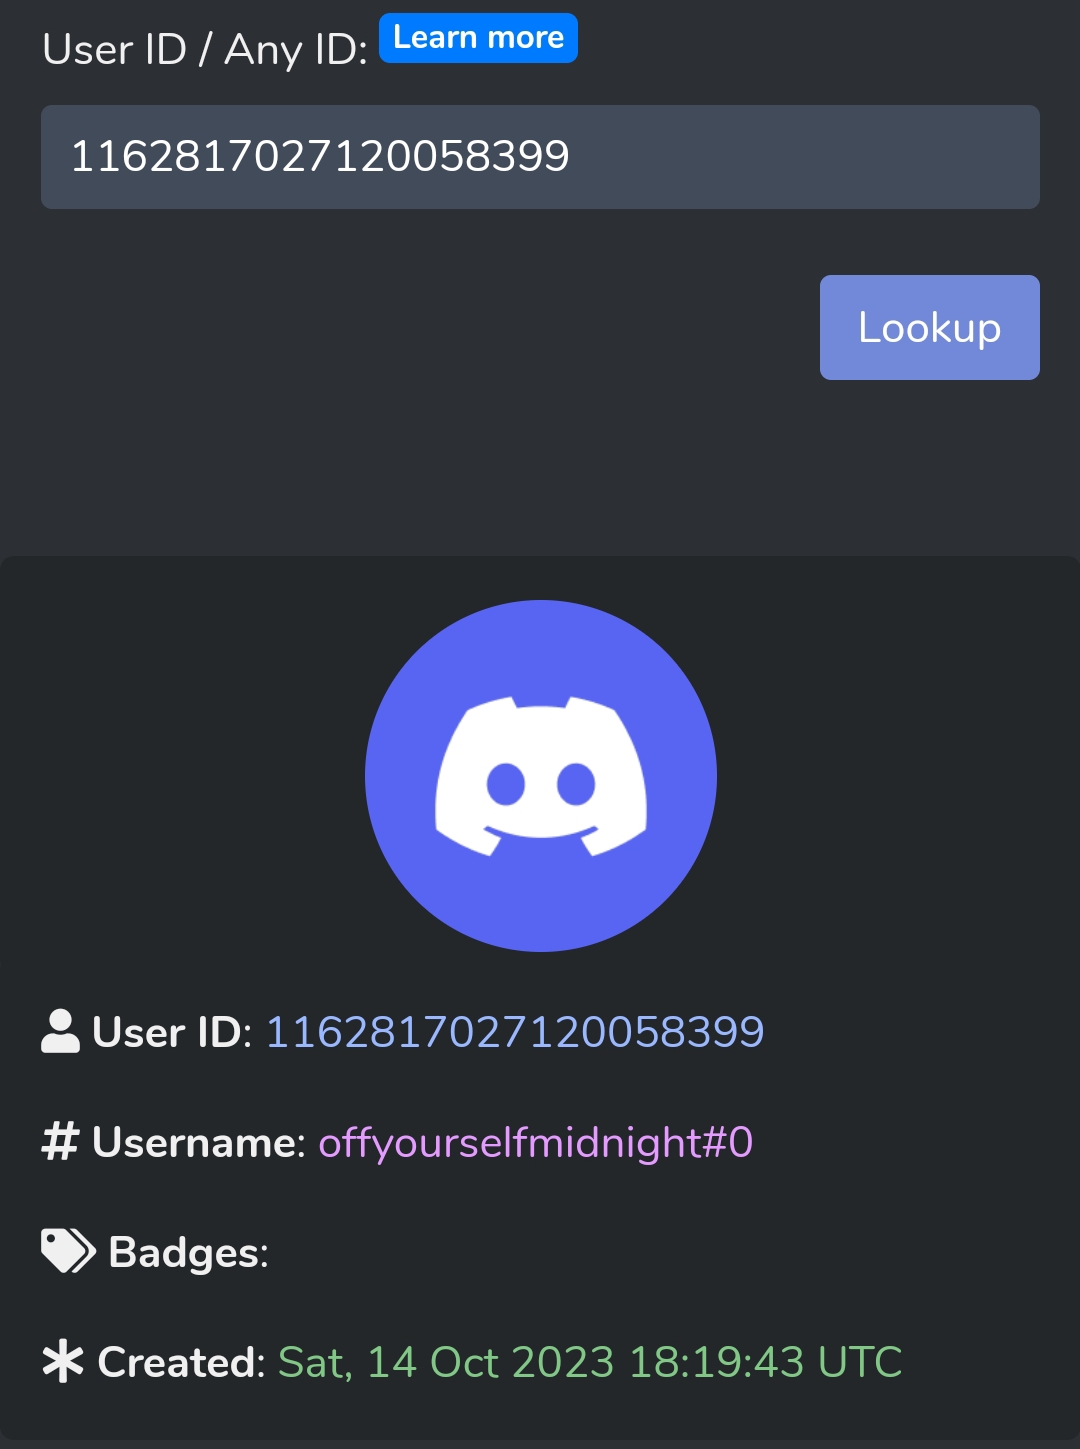The height and width of the screenshot is (1449, 1080).
Task: Click the bold Username label
Action: point(199,1142)
